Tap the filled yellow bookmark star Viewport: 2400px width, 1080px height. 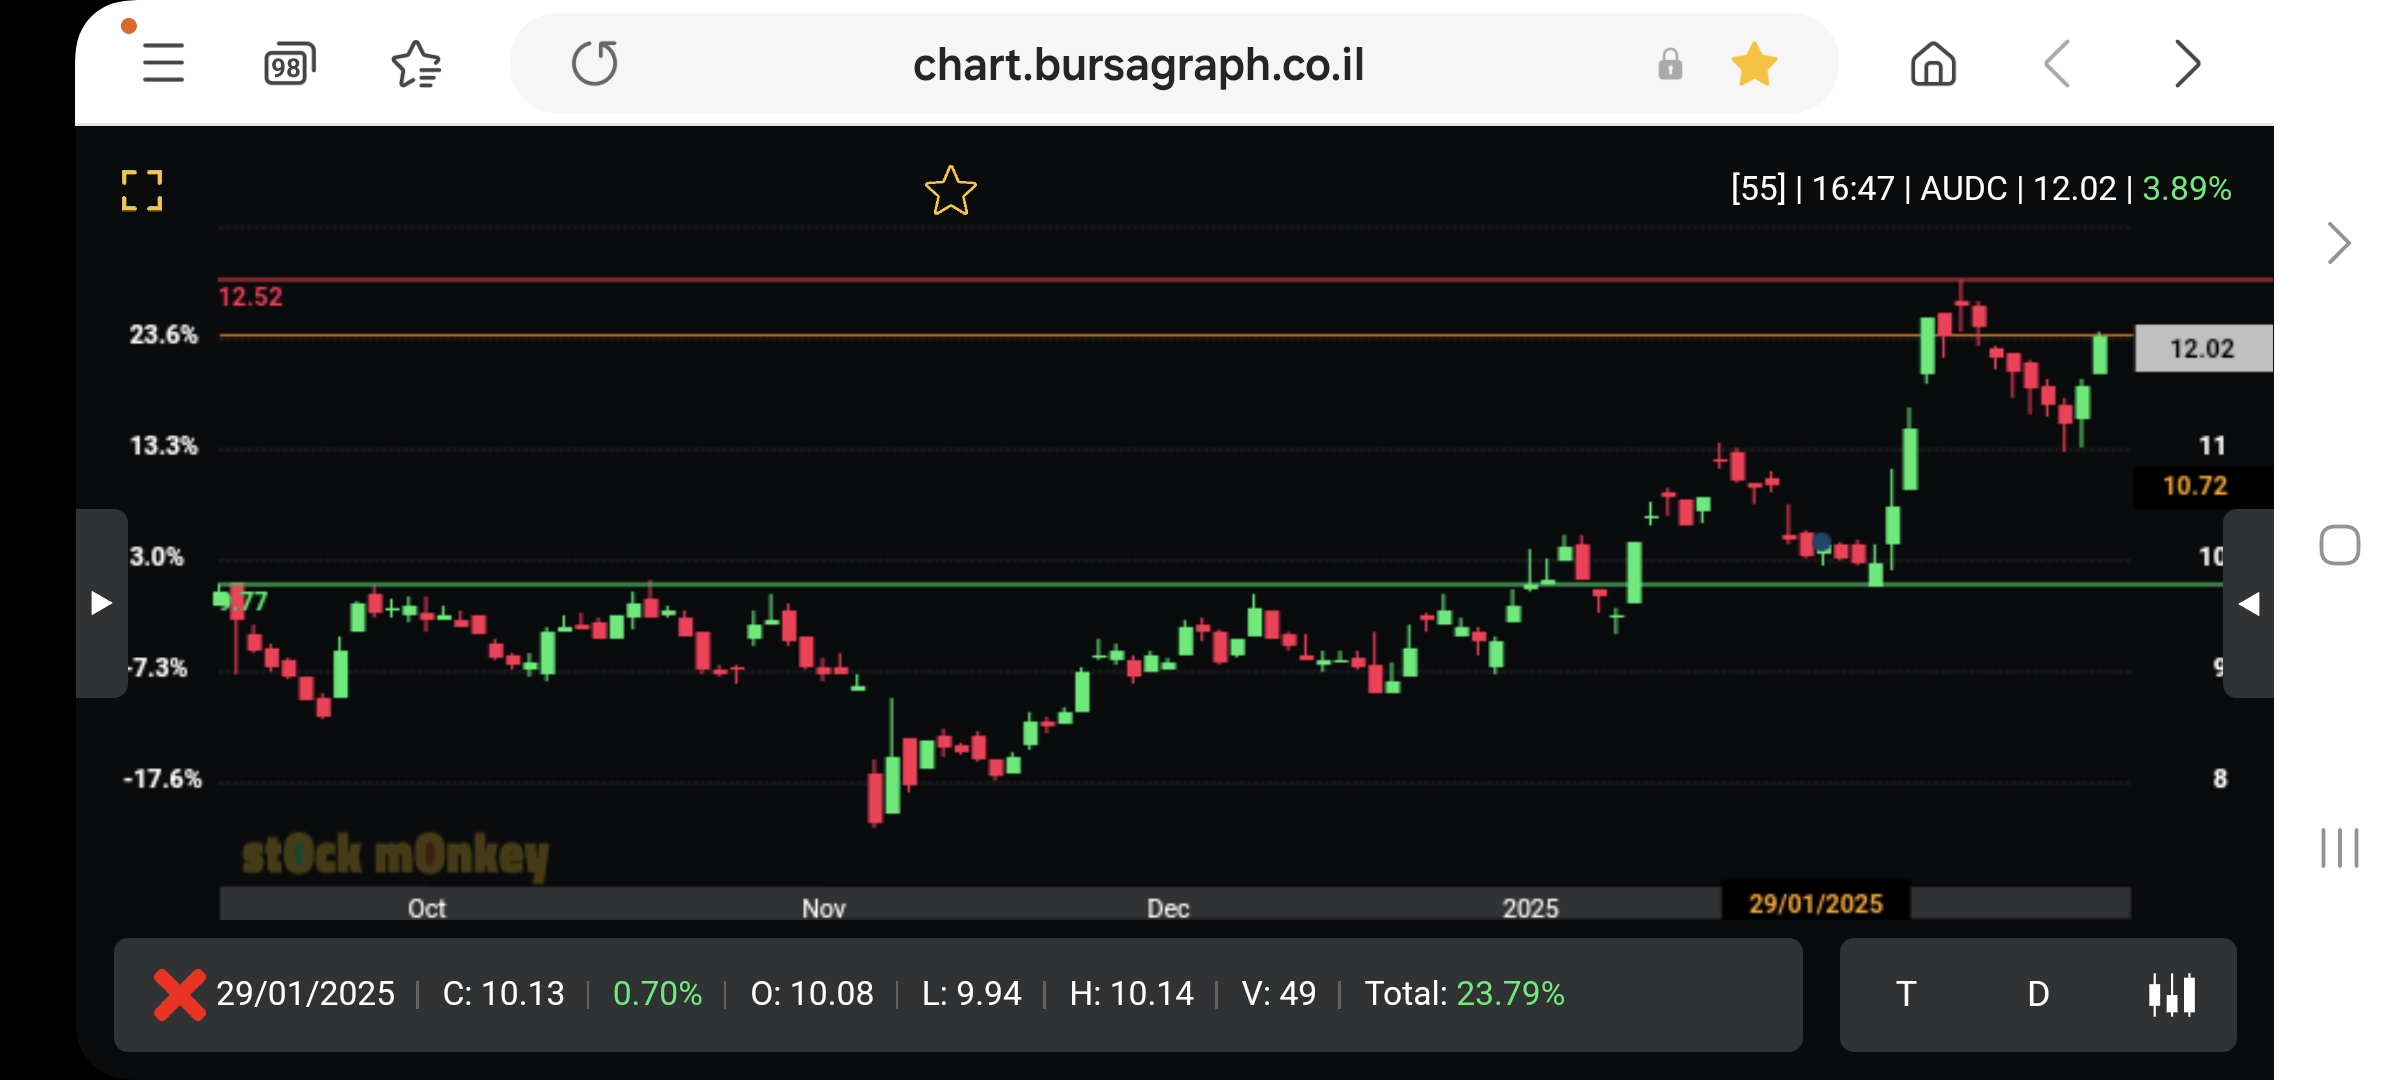pos(1754,65)
